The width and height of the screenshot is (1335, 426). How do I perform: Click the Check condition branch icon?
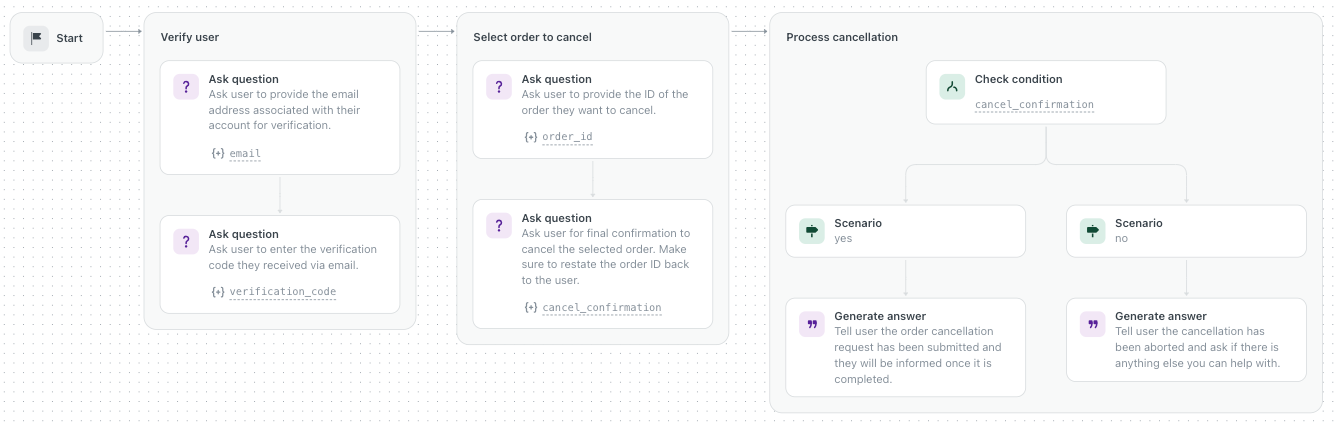tap(952, 87)
